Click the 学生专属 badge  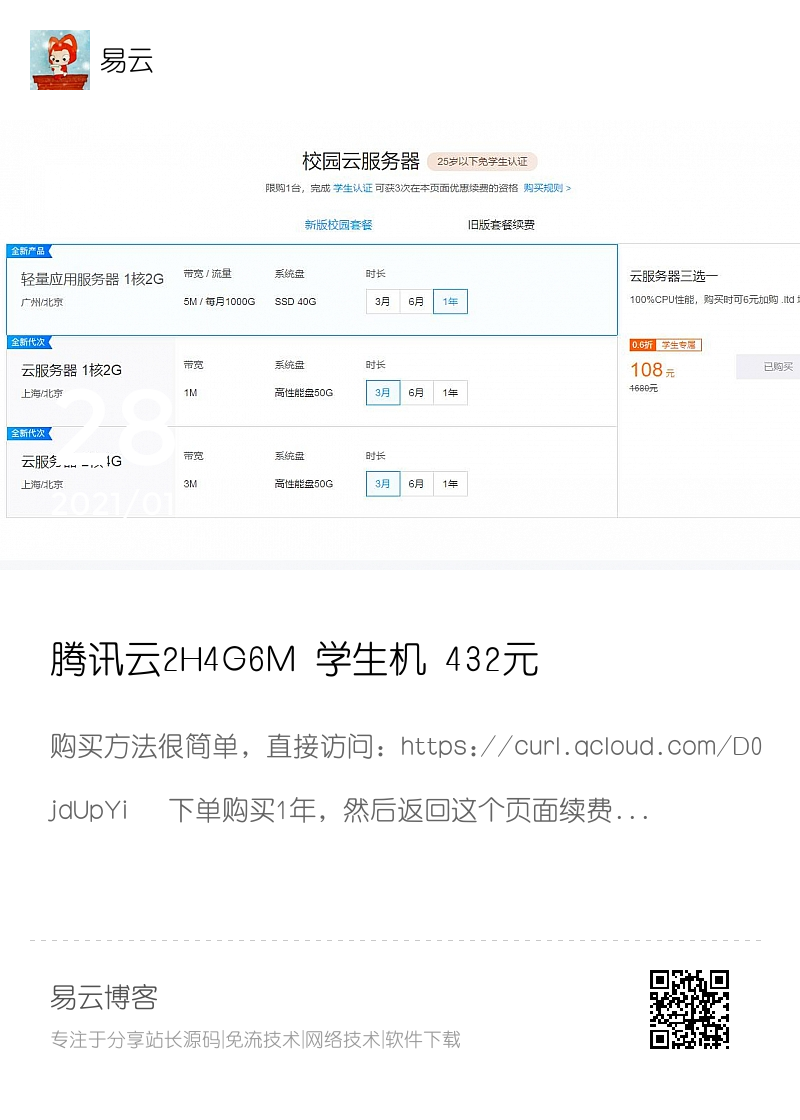pyautogui.click(x=679, y=345)
